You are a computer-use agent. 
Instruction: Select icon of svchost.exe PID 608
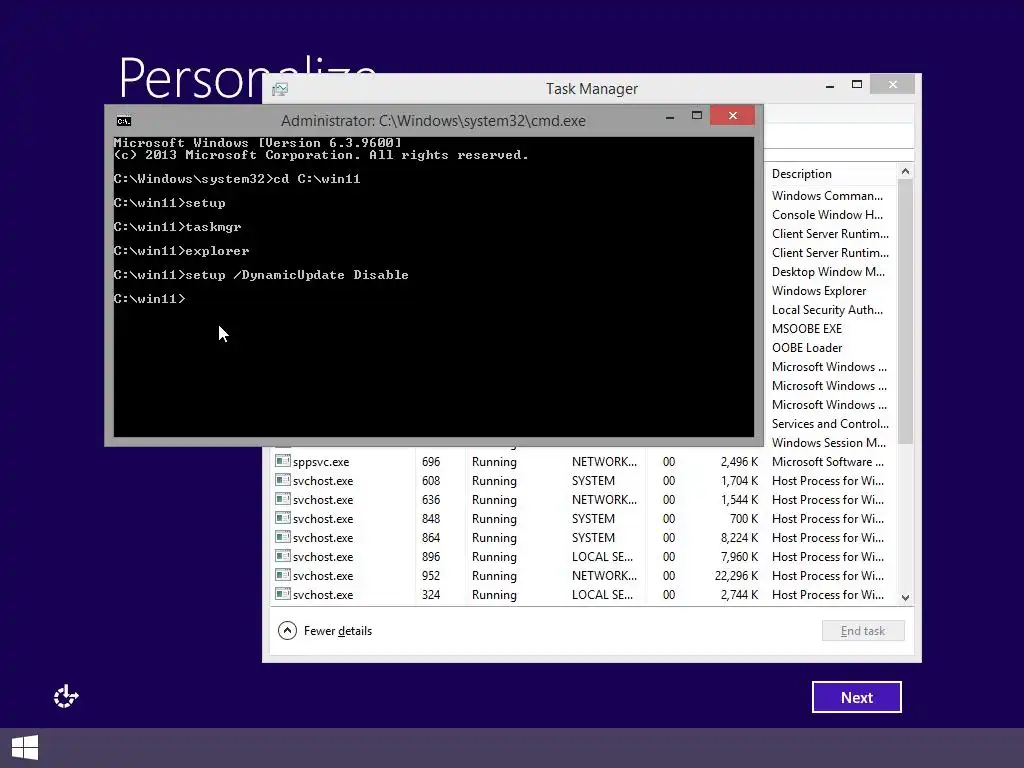point(283,480)
